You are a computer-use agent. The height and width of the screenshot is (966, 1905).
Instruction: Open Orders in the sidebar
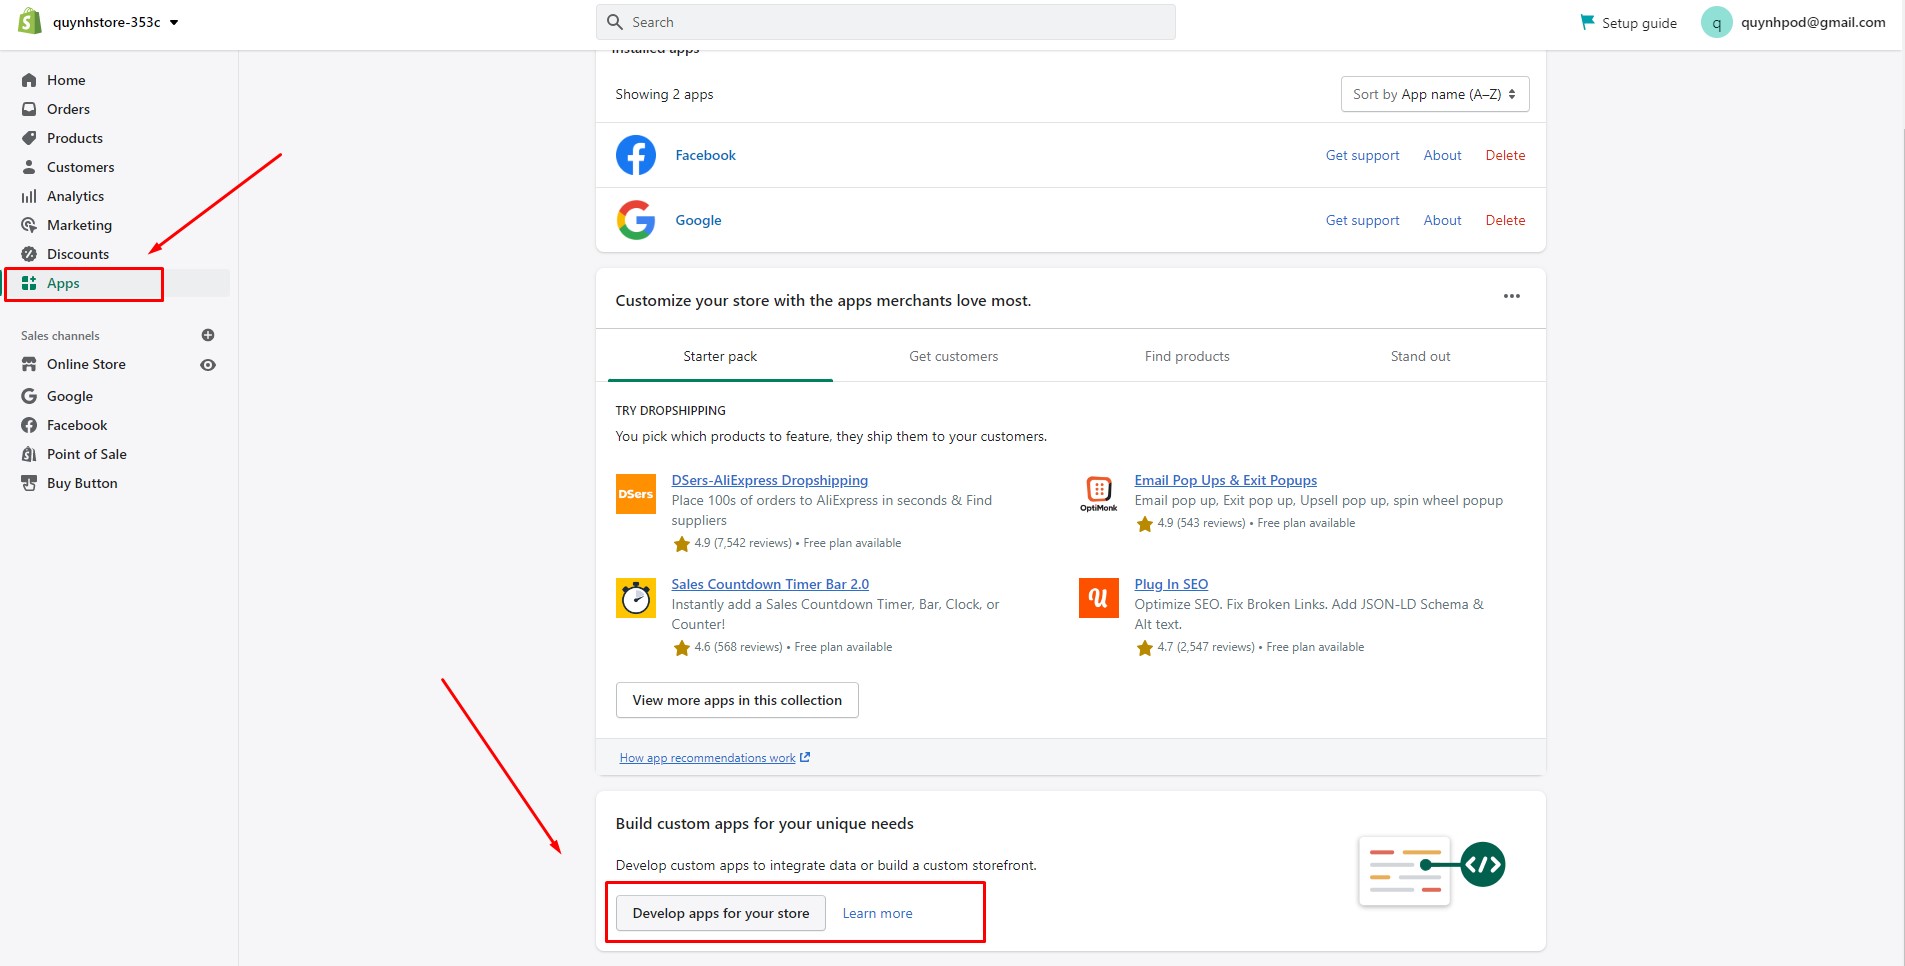pyautogui.click(x=68, y=109)
